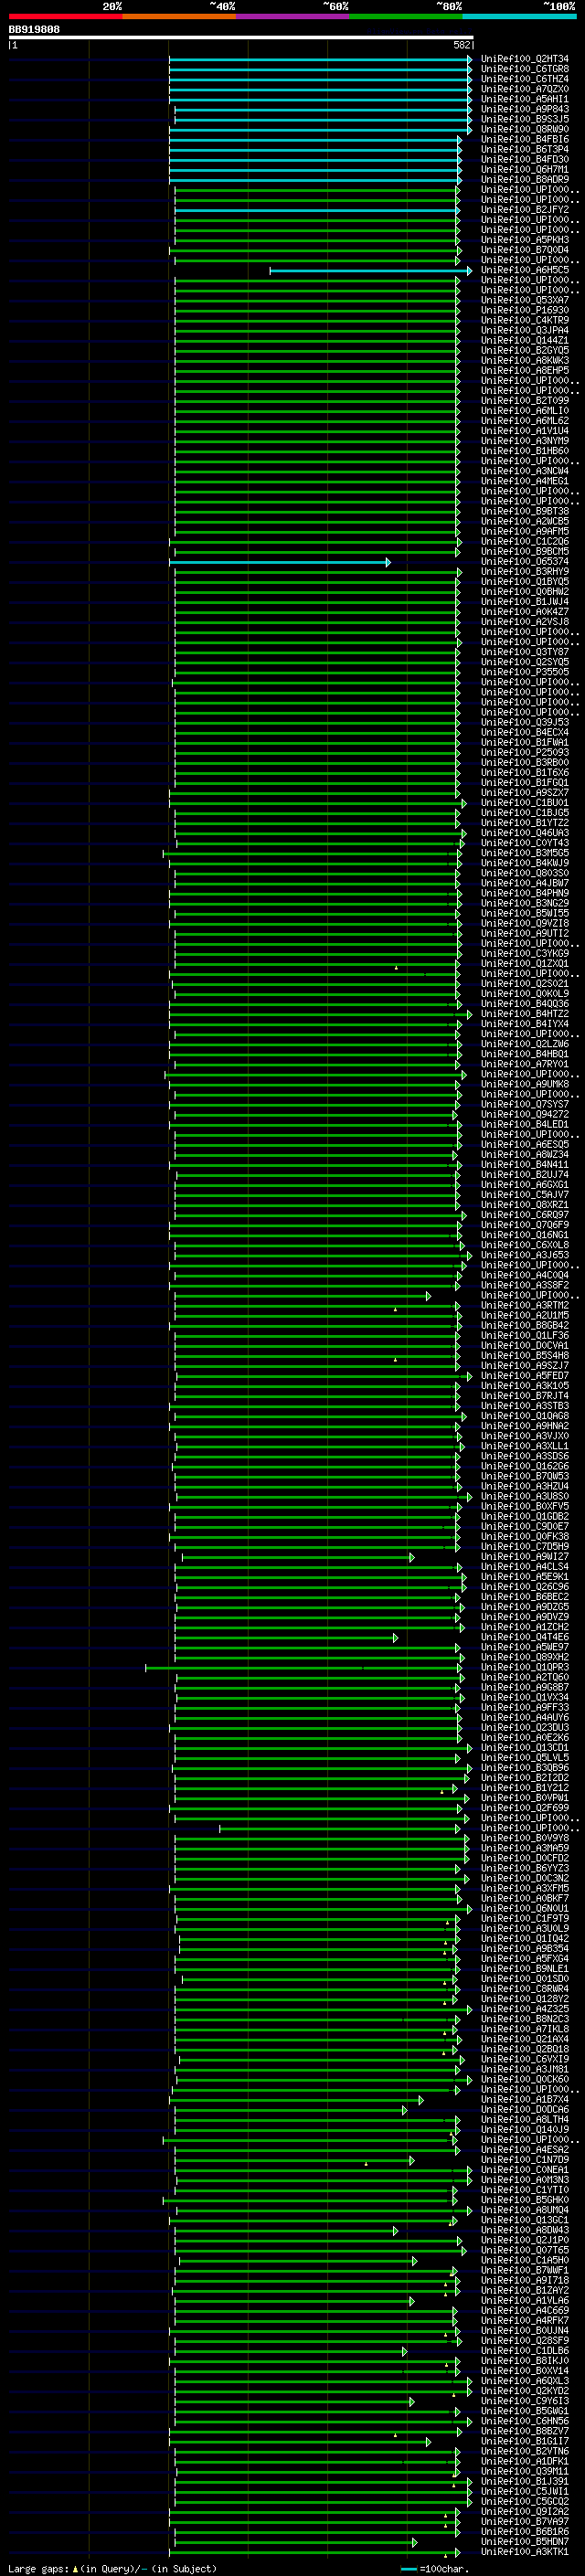The image size is (585, 2576).
Task: Click the white query sequence bar
Action: tap(241, 38)
